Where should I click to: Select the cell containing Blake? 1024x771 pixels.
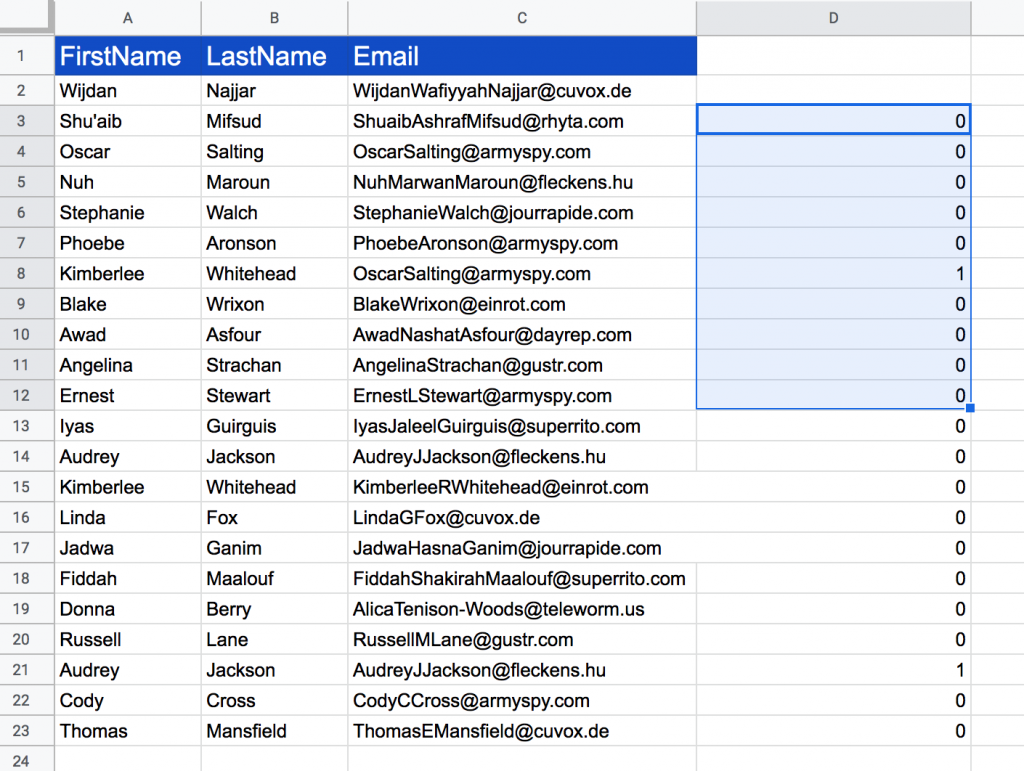pos(128,304)
